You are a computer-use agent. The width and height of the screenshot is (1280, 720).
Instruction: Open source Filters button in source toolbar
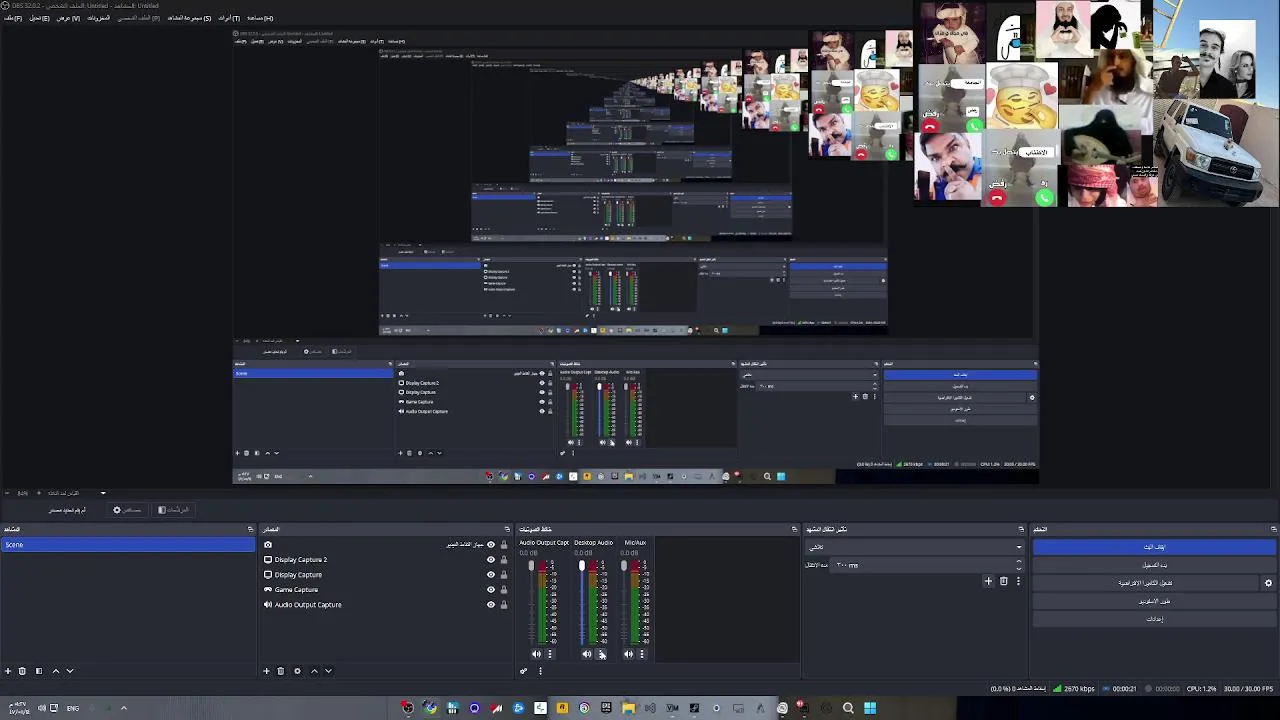click(x=173, y=510)
